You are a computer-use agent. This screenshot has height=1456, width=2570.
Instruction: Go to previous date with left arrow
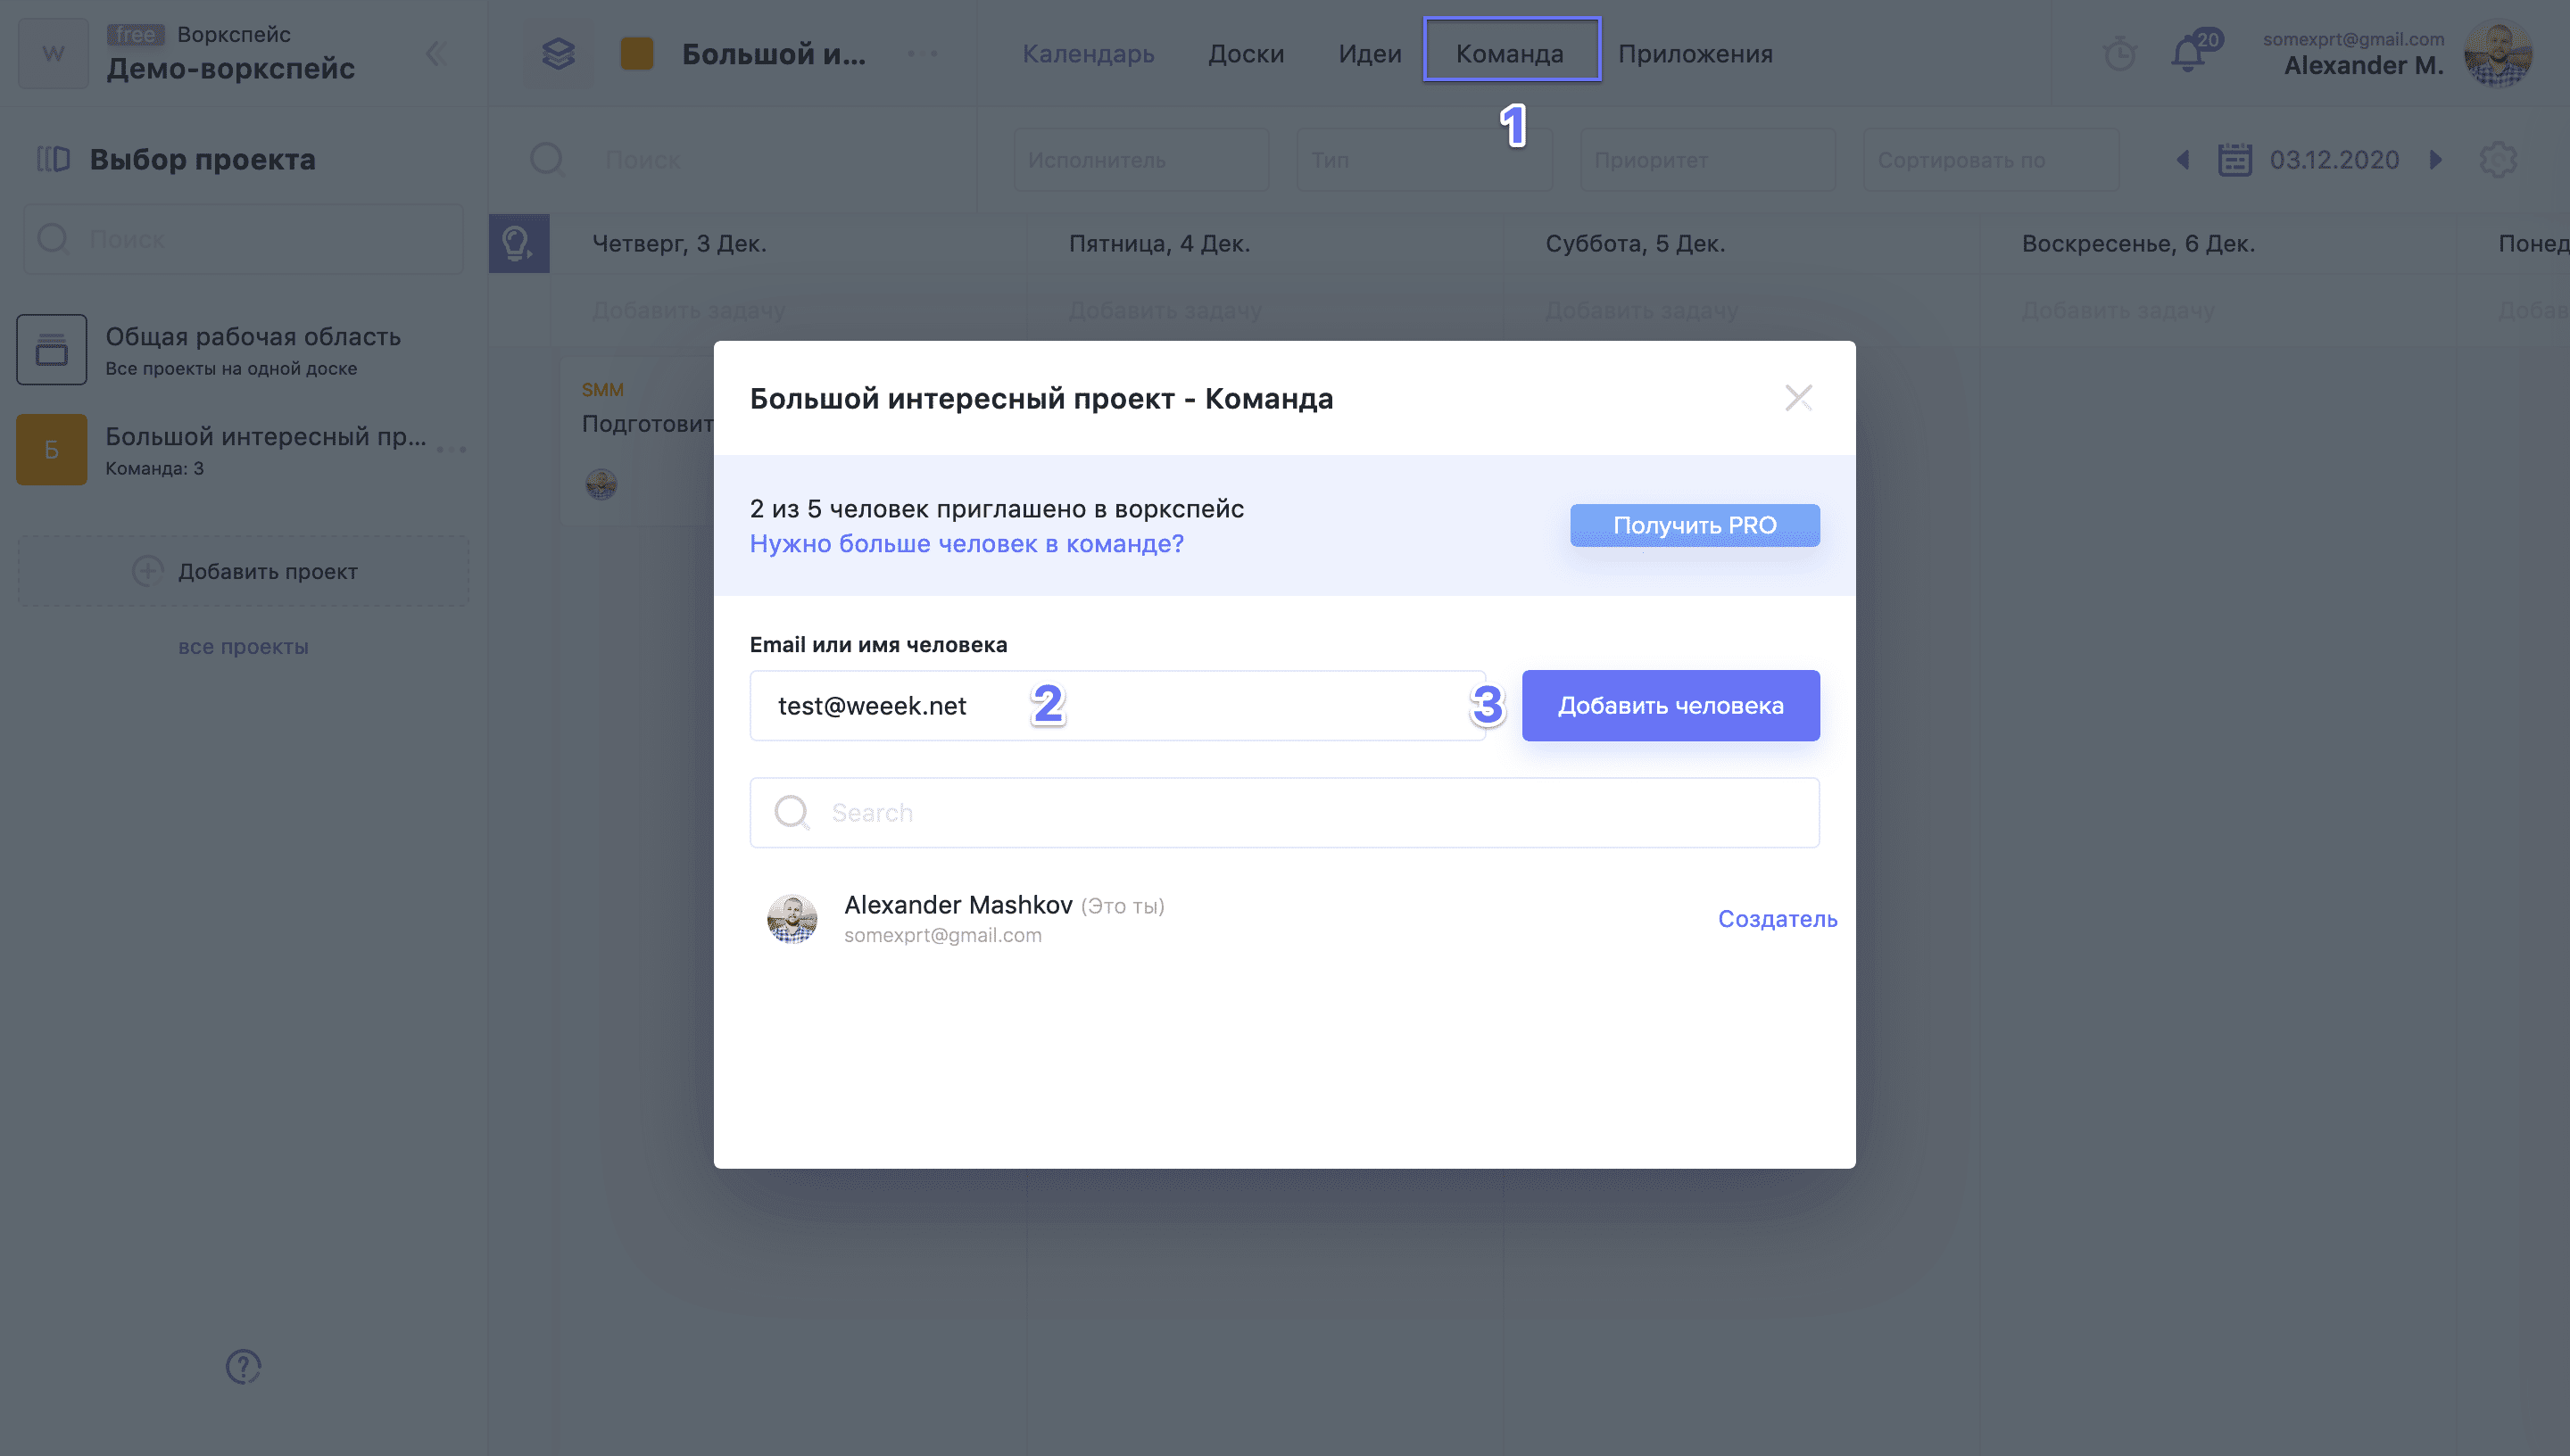tap(2183, 160)
